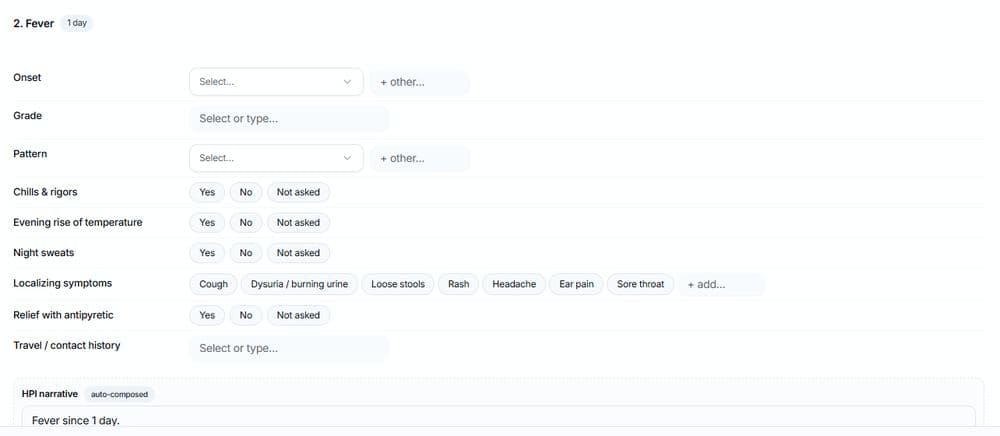Select Yes for Relief with antipyretic
This screenshot has height=436, width=1000.
point(207,316)
